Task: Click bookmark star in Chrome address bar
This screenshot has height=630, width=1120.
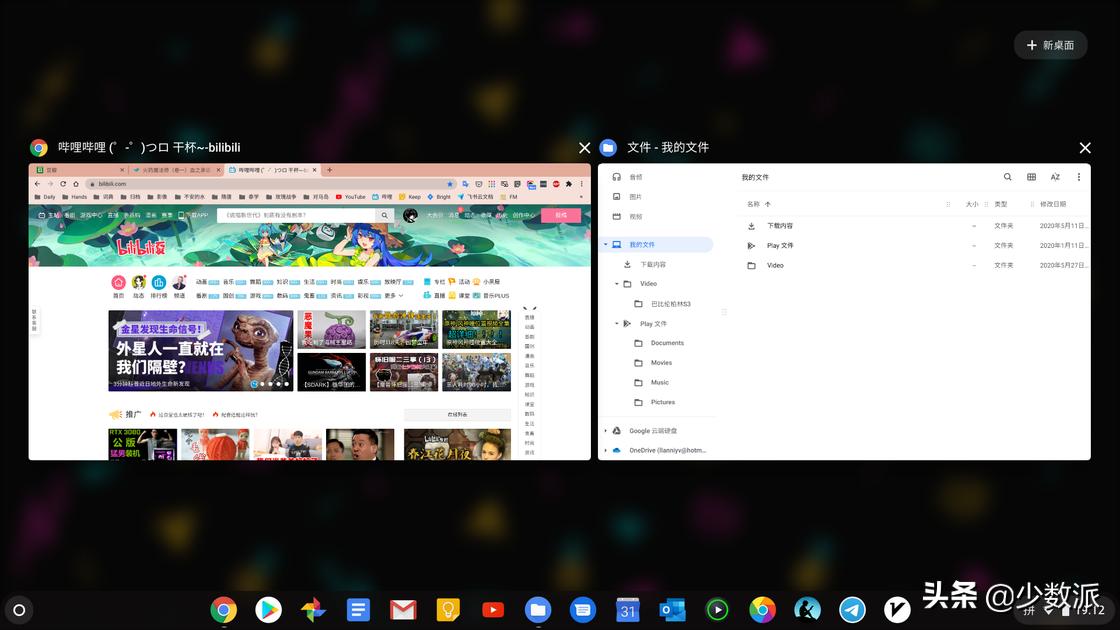Action: point(449,184)
